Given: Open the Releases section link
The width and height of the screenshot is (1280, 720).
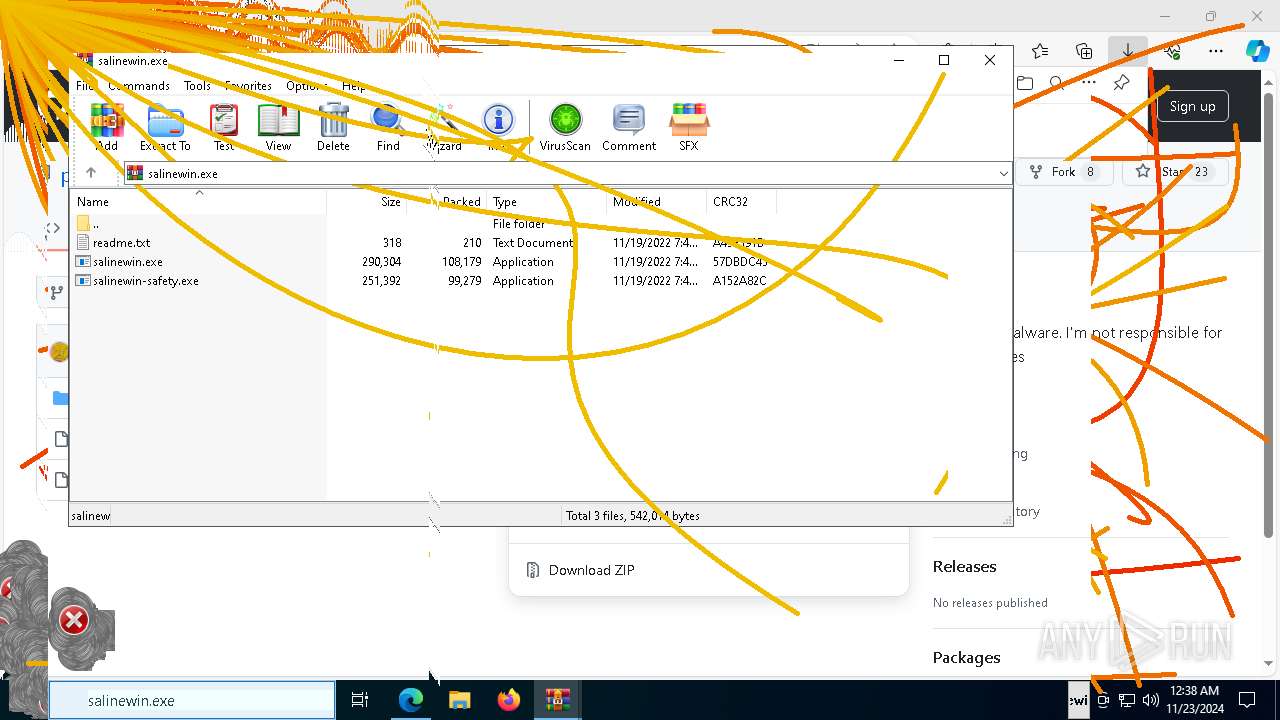Looking at the screenshot, I should [x=964, y=566].
